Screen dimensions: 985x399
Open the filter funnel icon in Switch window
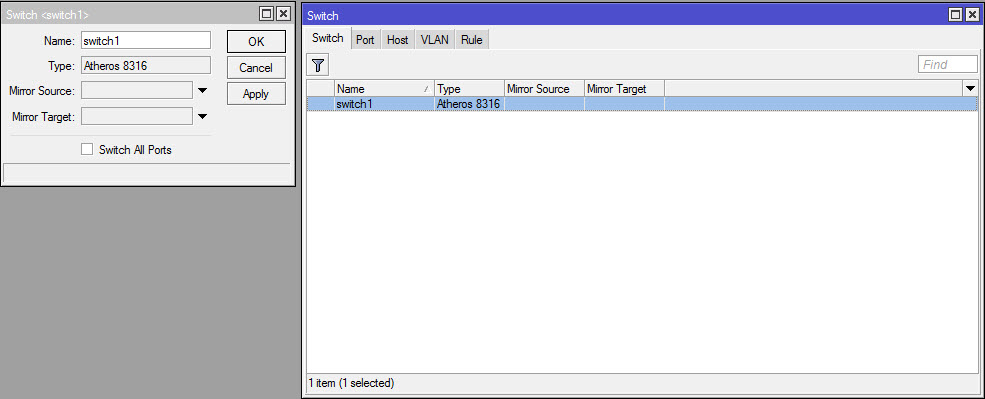(x=318, y=65)
